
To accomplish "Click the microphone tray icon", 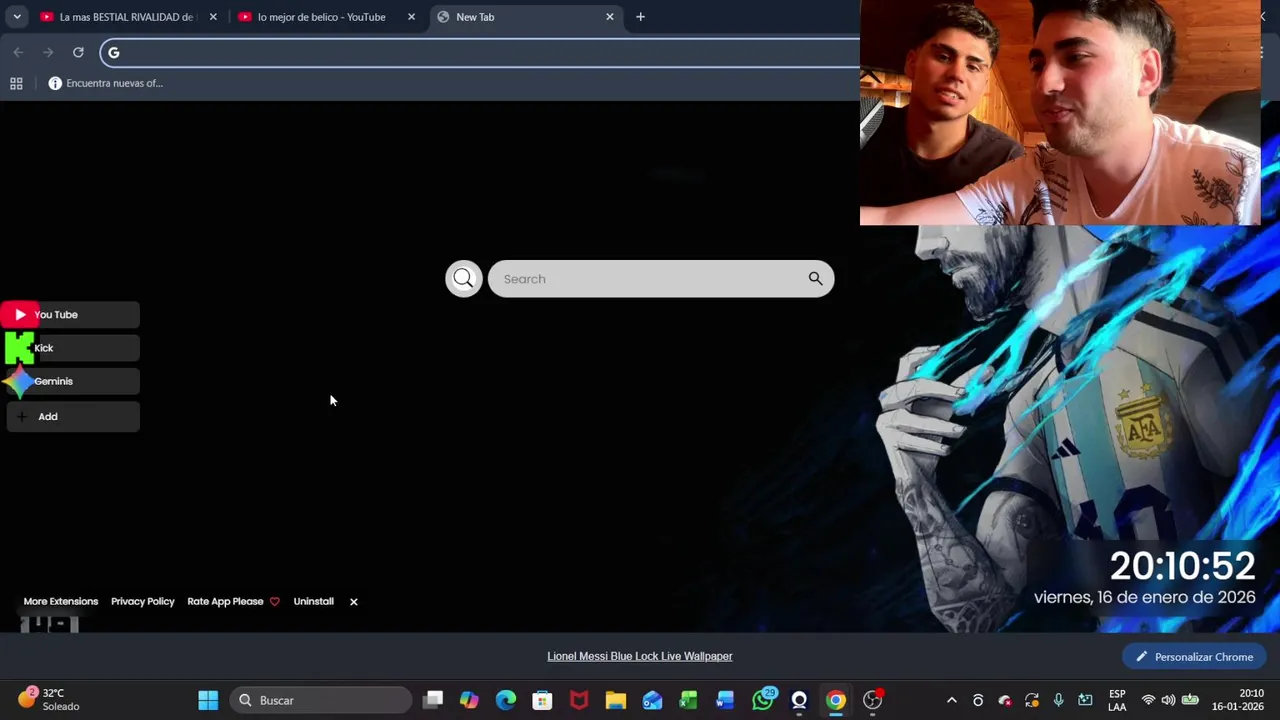I will point(1058,700).
